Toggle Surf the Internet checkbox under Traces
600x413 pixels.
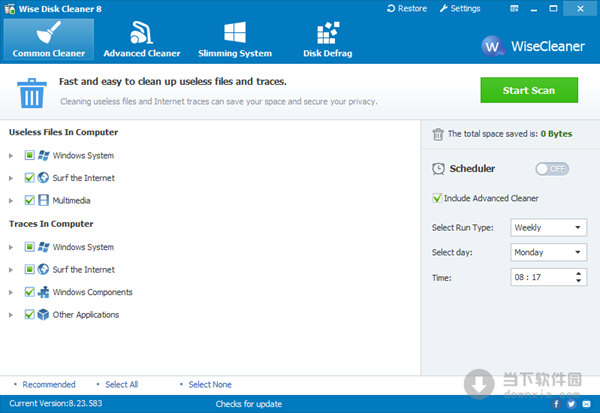coord(29,269)
